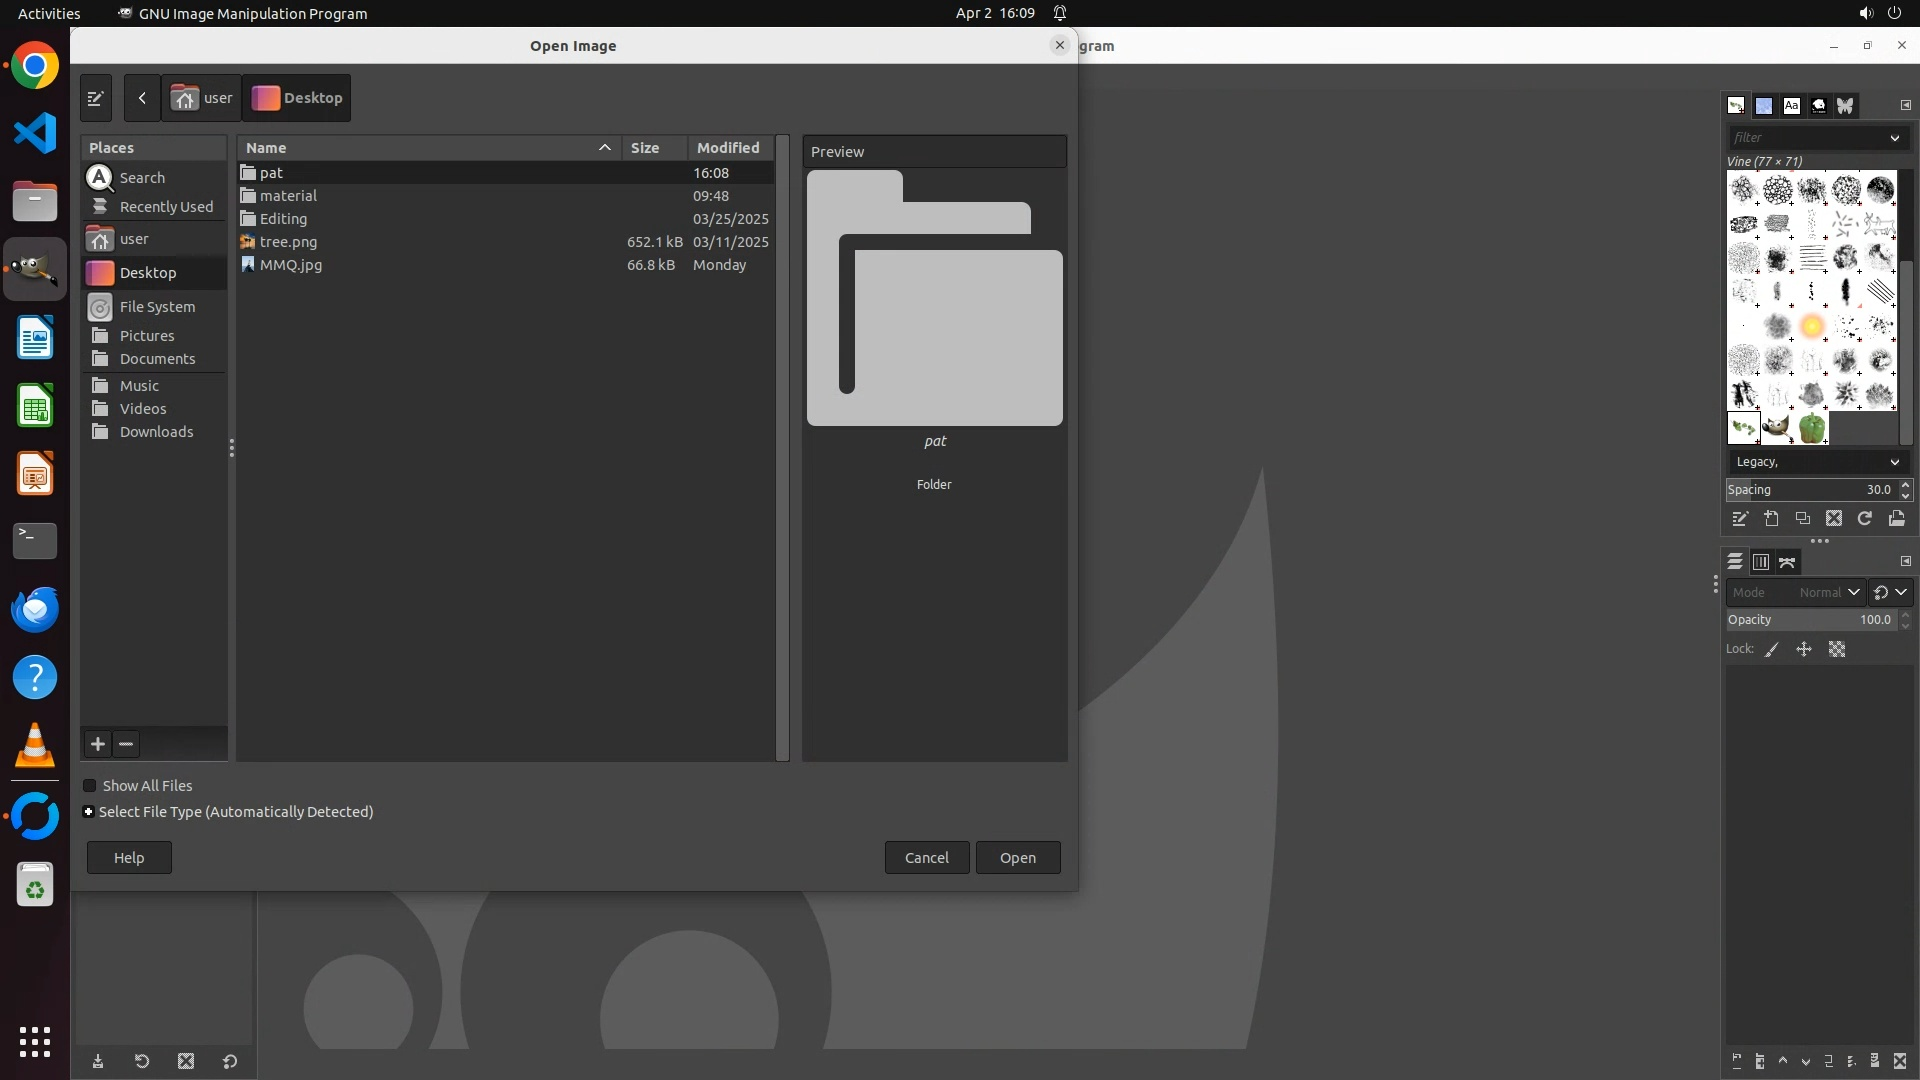Open the Channels tab icon

1761,562
